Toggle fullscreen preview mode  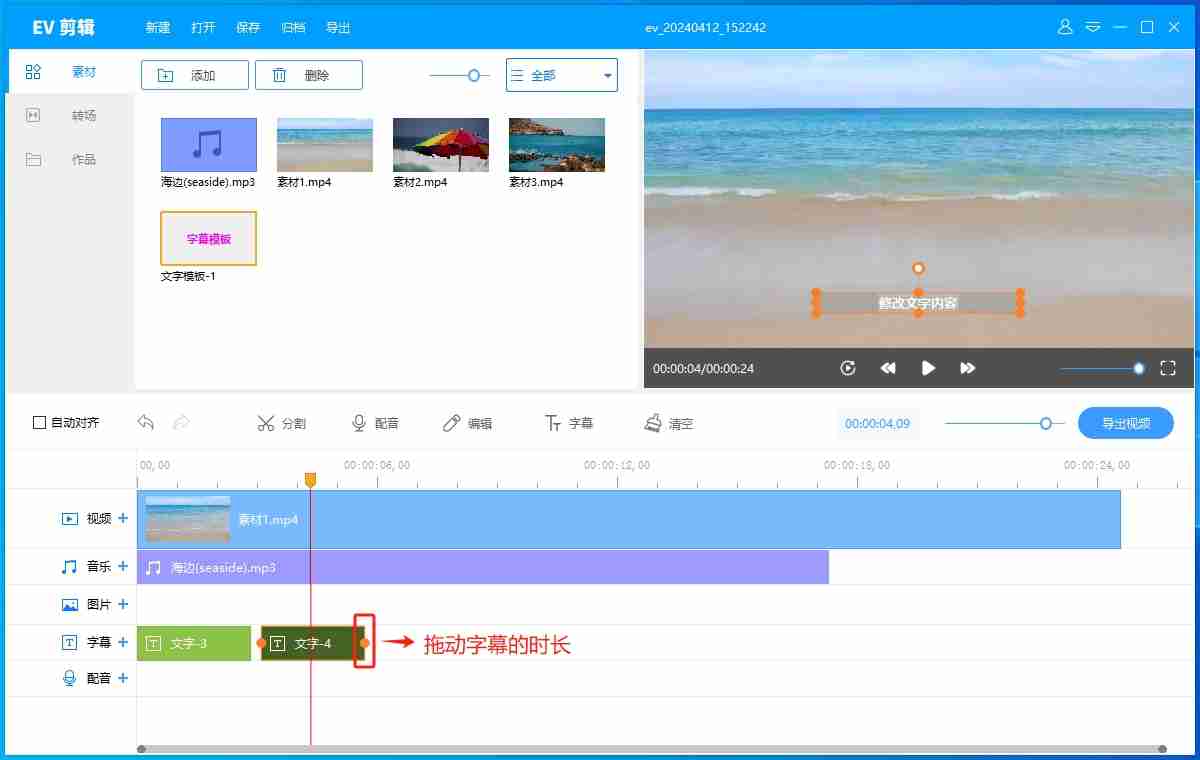[1167, 368]
